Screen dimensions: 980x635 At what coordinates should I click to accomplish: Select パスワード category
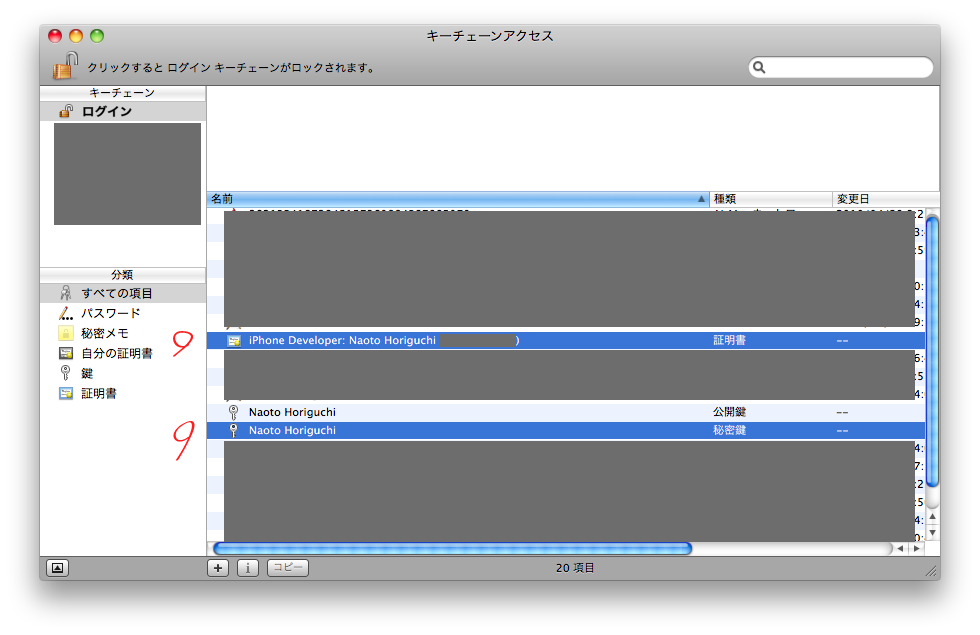click(122, 313)
